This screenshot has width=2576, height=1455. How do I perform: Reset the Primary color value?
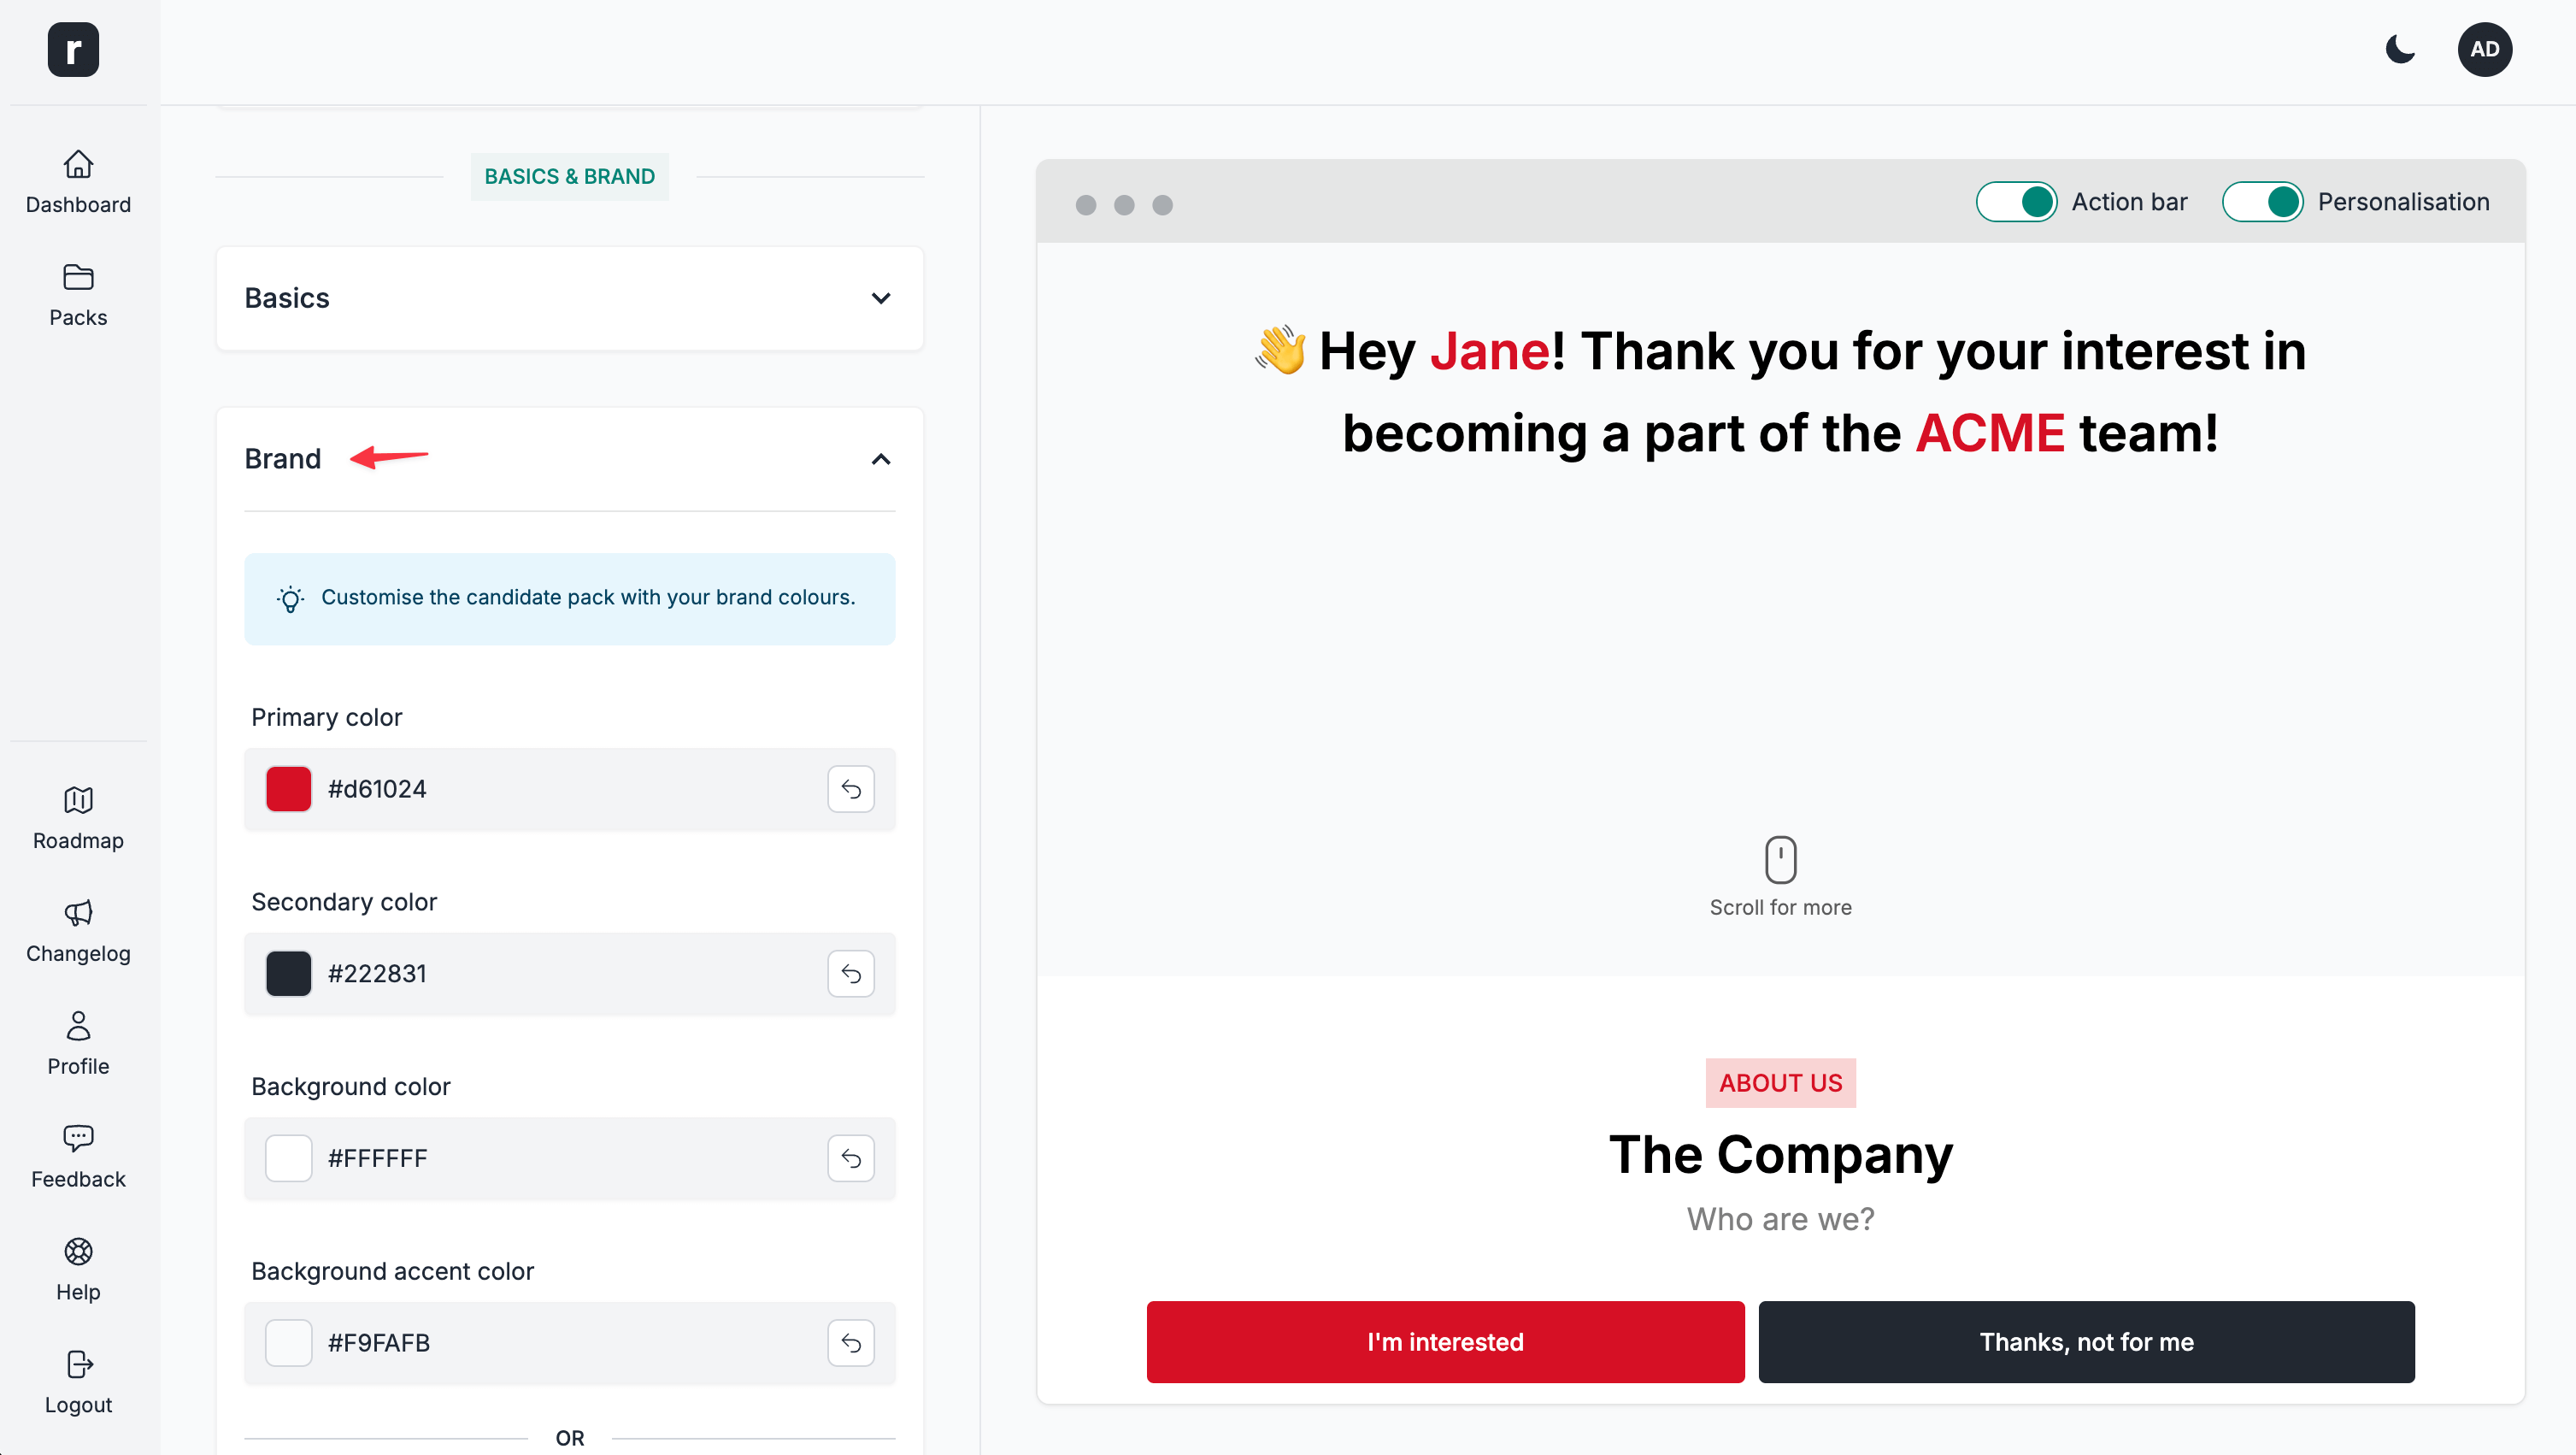point(850,789)
